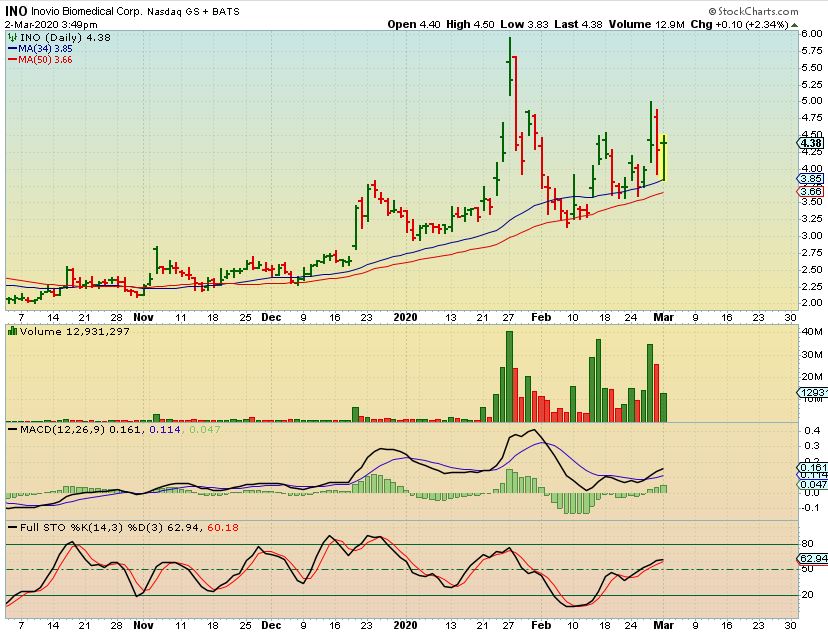Click the 20 level label on stochastic axis

(807, 595)
